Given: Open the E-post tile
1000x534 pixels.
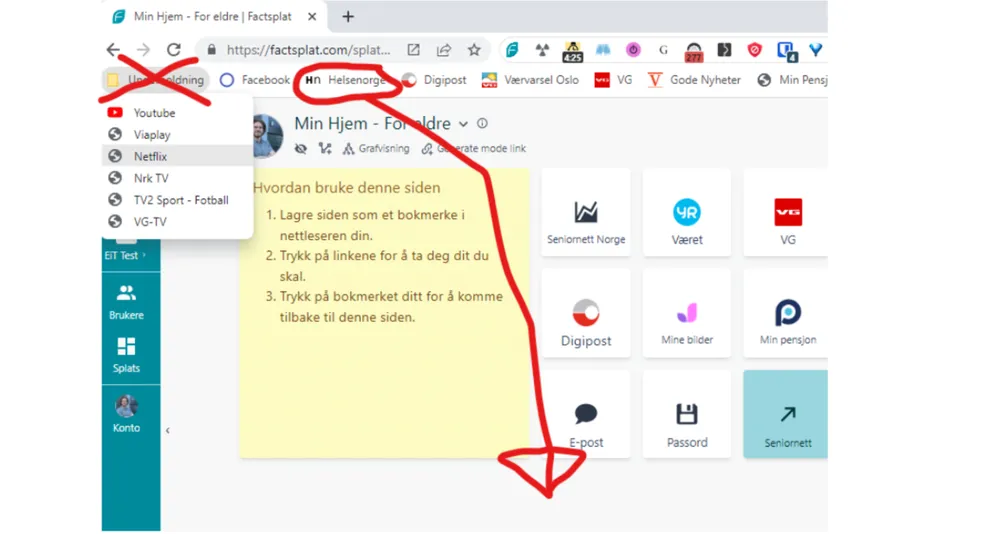Looking at the screenshot, I should click(x=585, y=422).
